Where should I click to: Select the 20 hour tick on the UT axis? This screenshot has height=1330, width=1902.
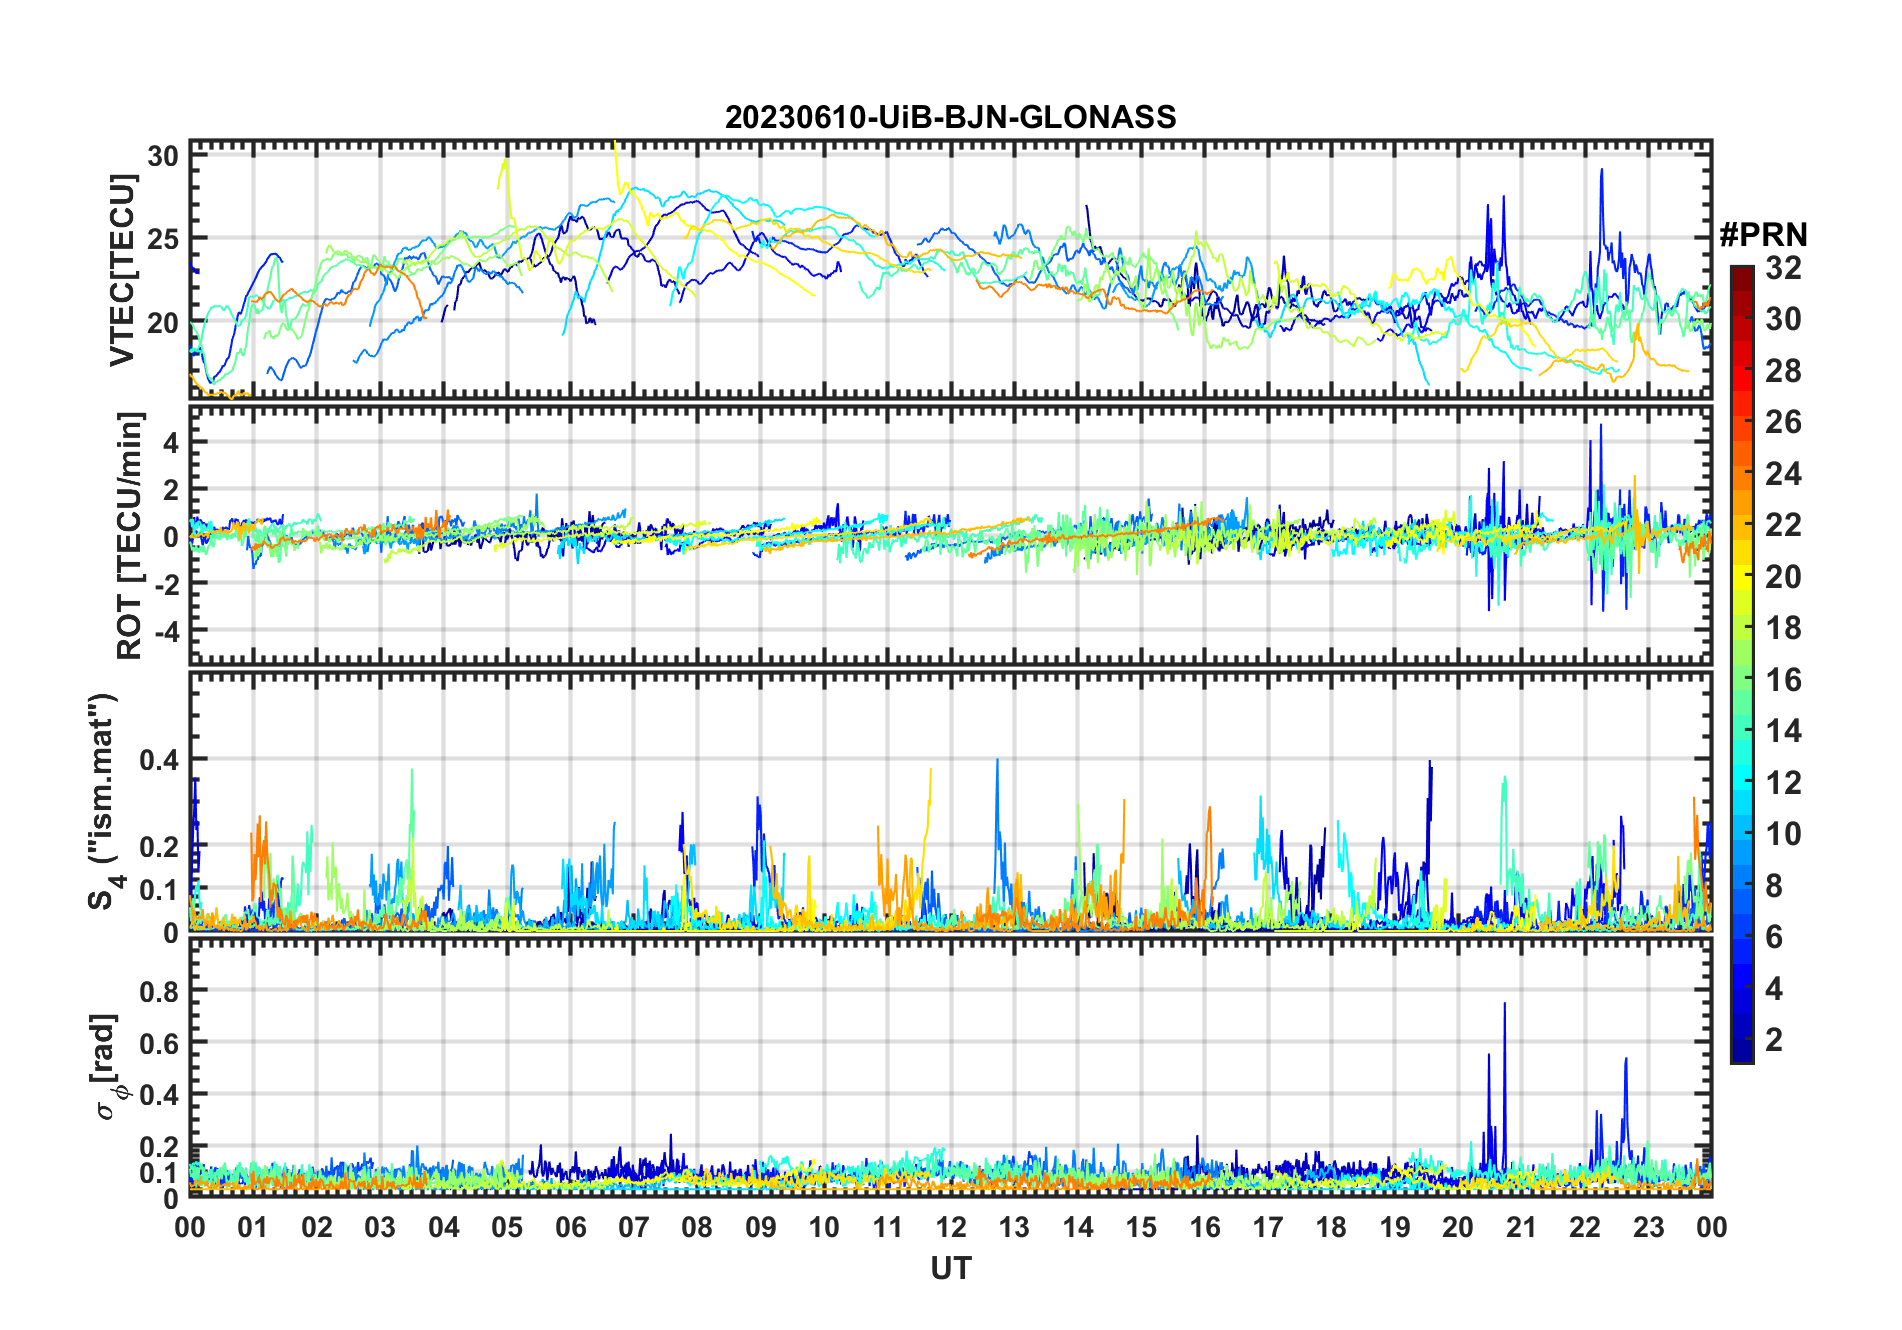[1457, 1227]
